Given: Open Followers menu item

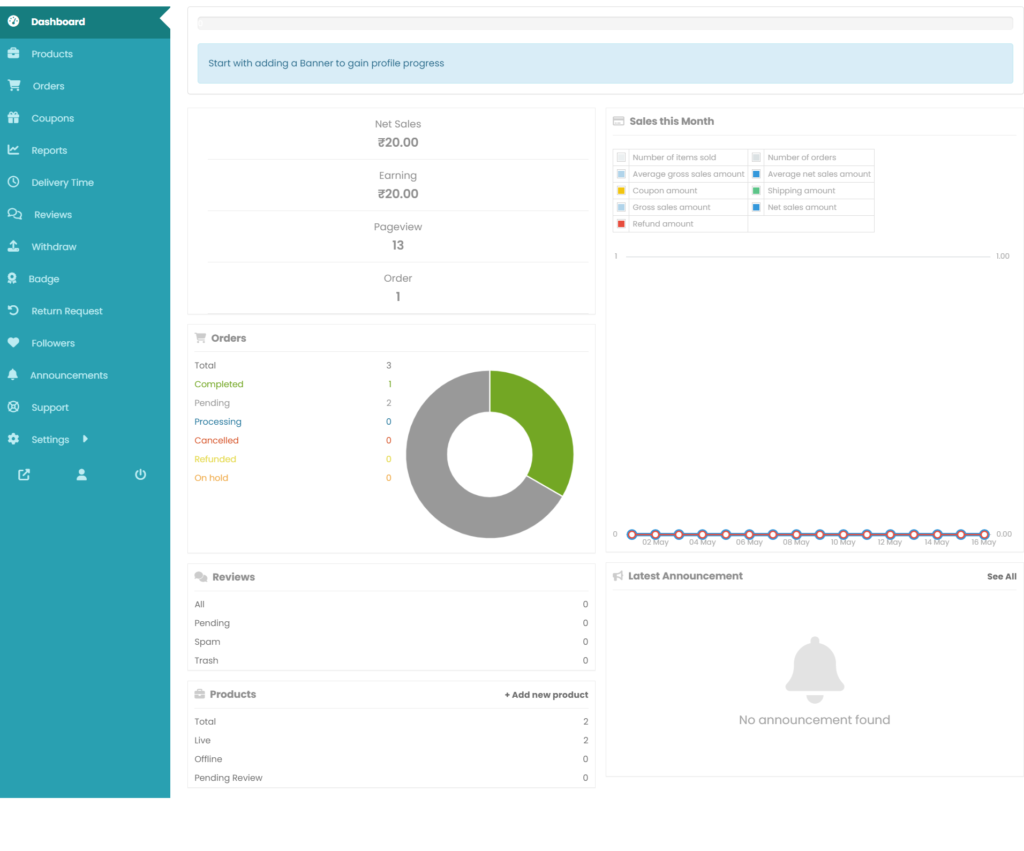Looking at the screenshot, I should click(85, 342).
